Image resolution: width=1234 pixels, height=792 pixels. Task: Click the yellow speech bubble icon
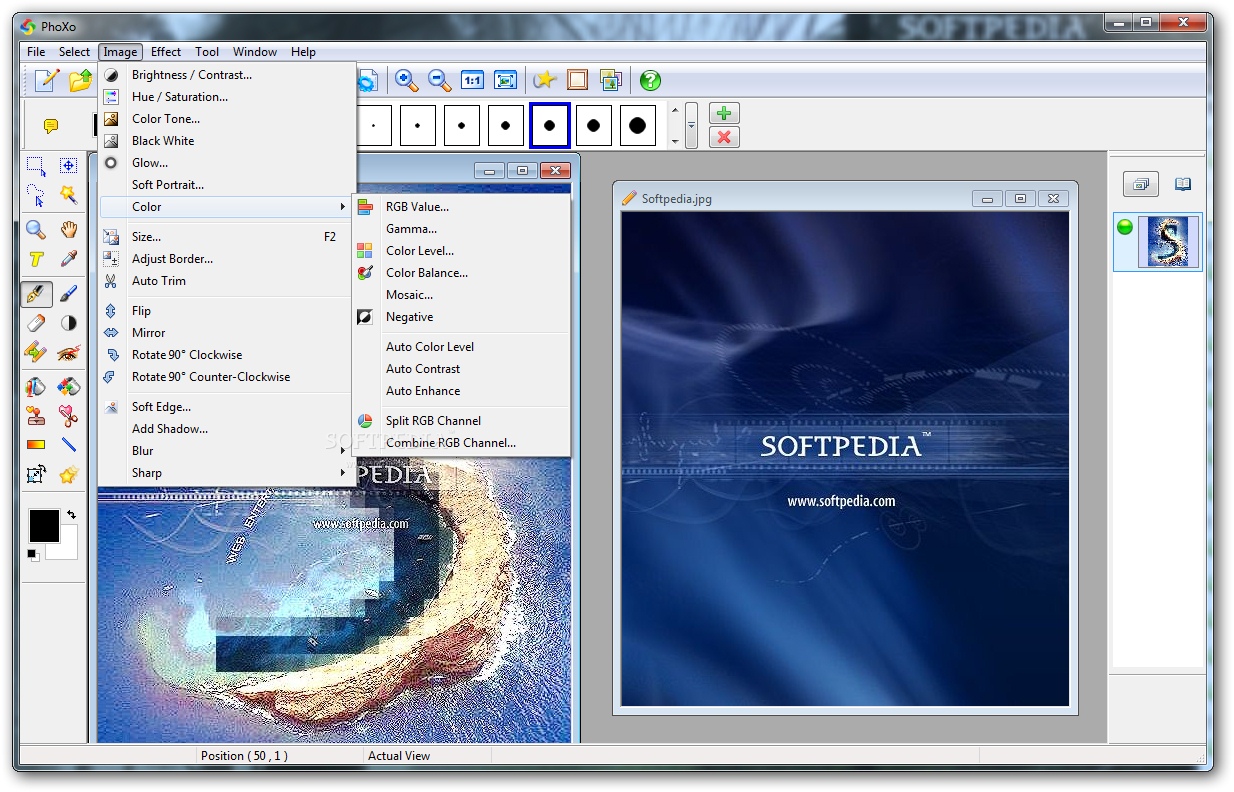[51, 126]
